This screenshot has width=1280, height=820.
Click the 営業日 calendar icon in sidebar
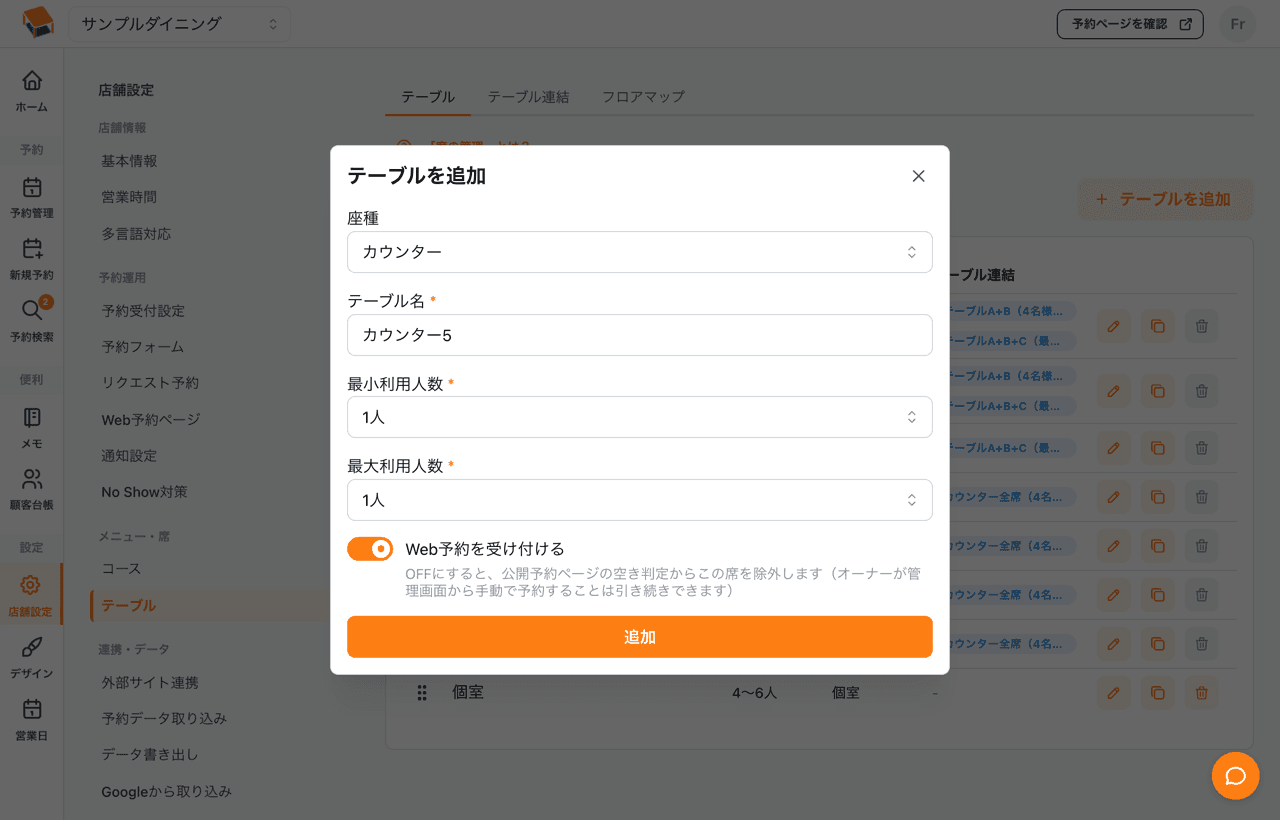(32, 709)
